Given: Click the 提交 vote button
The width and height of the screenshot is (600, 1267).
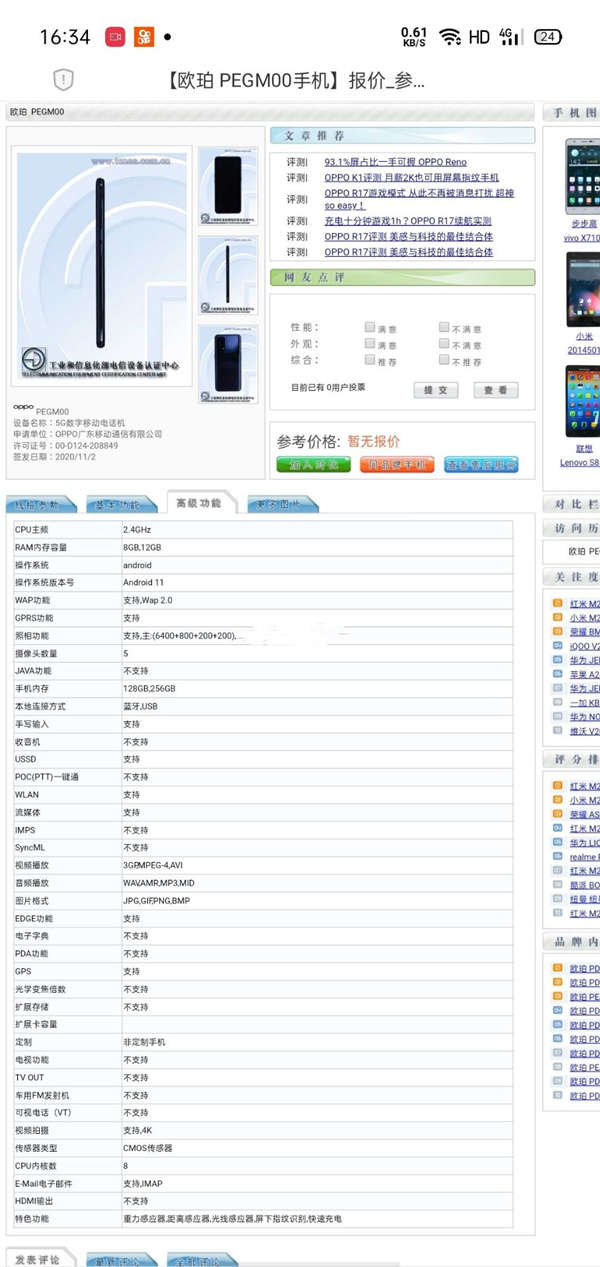Looking at the screenshot, I should [436, 390].
